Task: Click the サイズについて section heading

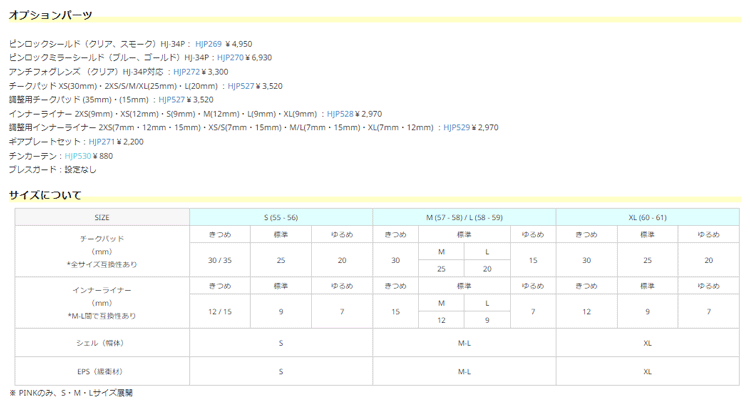Action: pos(45,195)
